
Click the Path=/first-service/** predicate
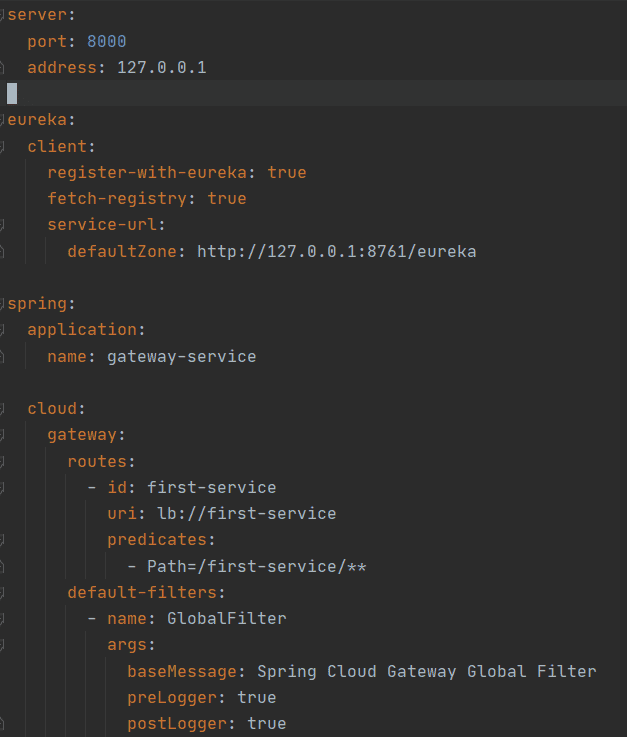pos(257,566)
